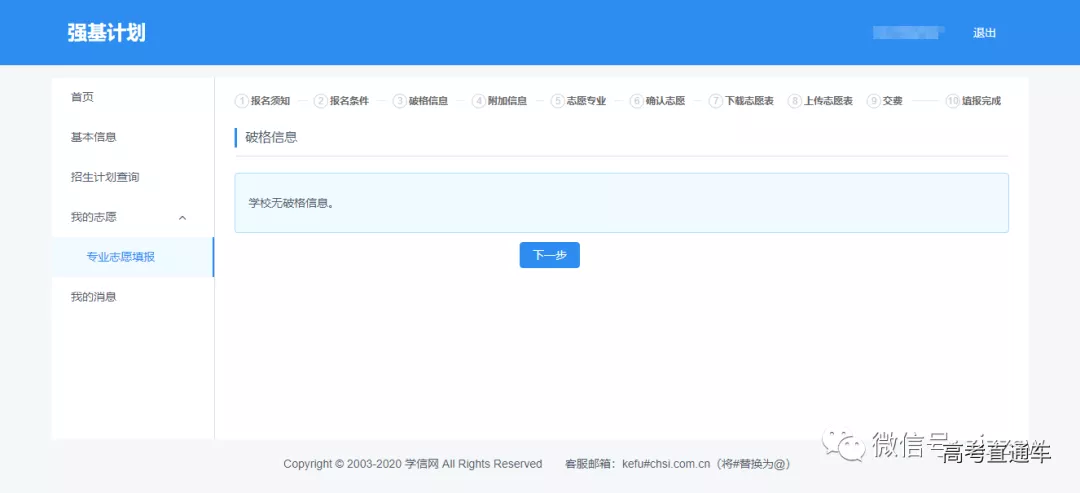Click the 强基计划 site title
Screen dimensions: 1080x493
coord(106,33)
